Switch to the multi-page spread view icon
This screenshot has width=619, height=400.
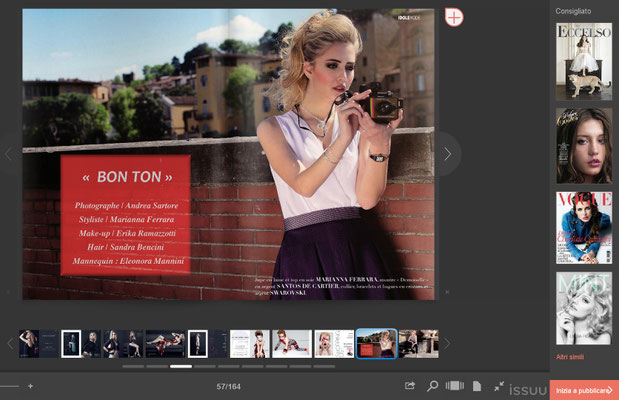pos(455,385)
